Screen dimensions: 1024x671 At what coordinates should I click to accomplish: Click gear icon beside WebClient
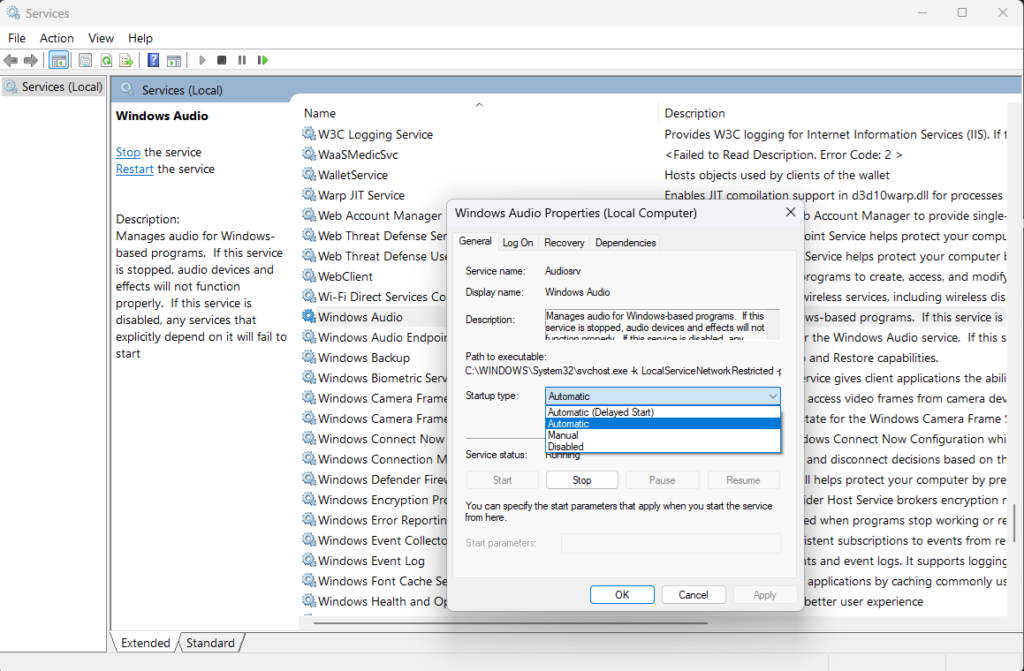[309, 276]
